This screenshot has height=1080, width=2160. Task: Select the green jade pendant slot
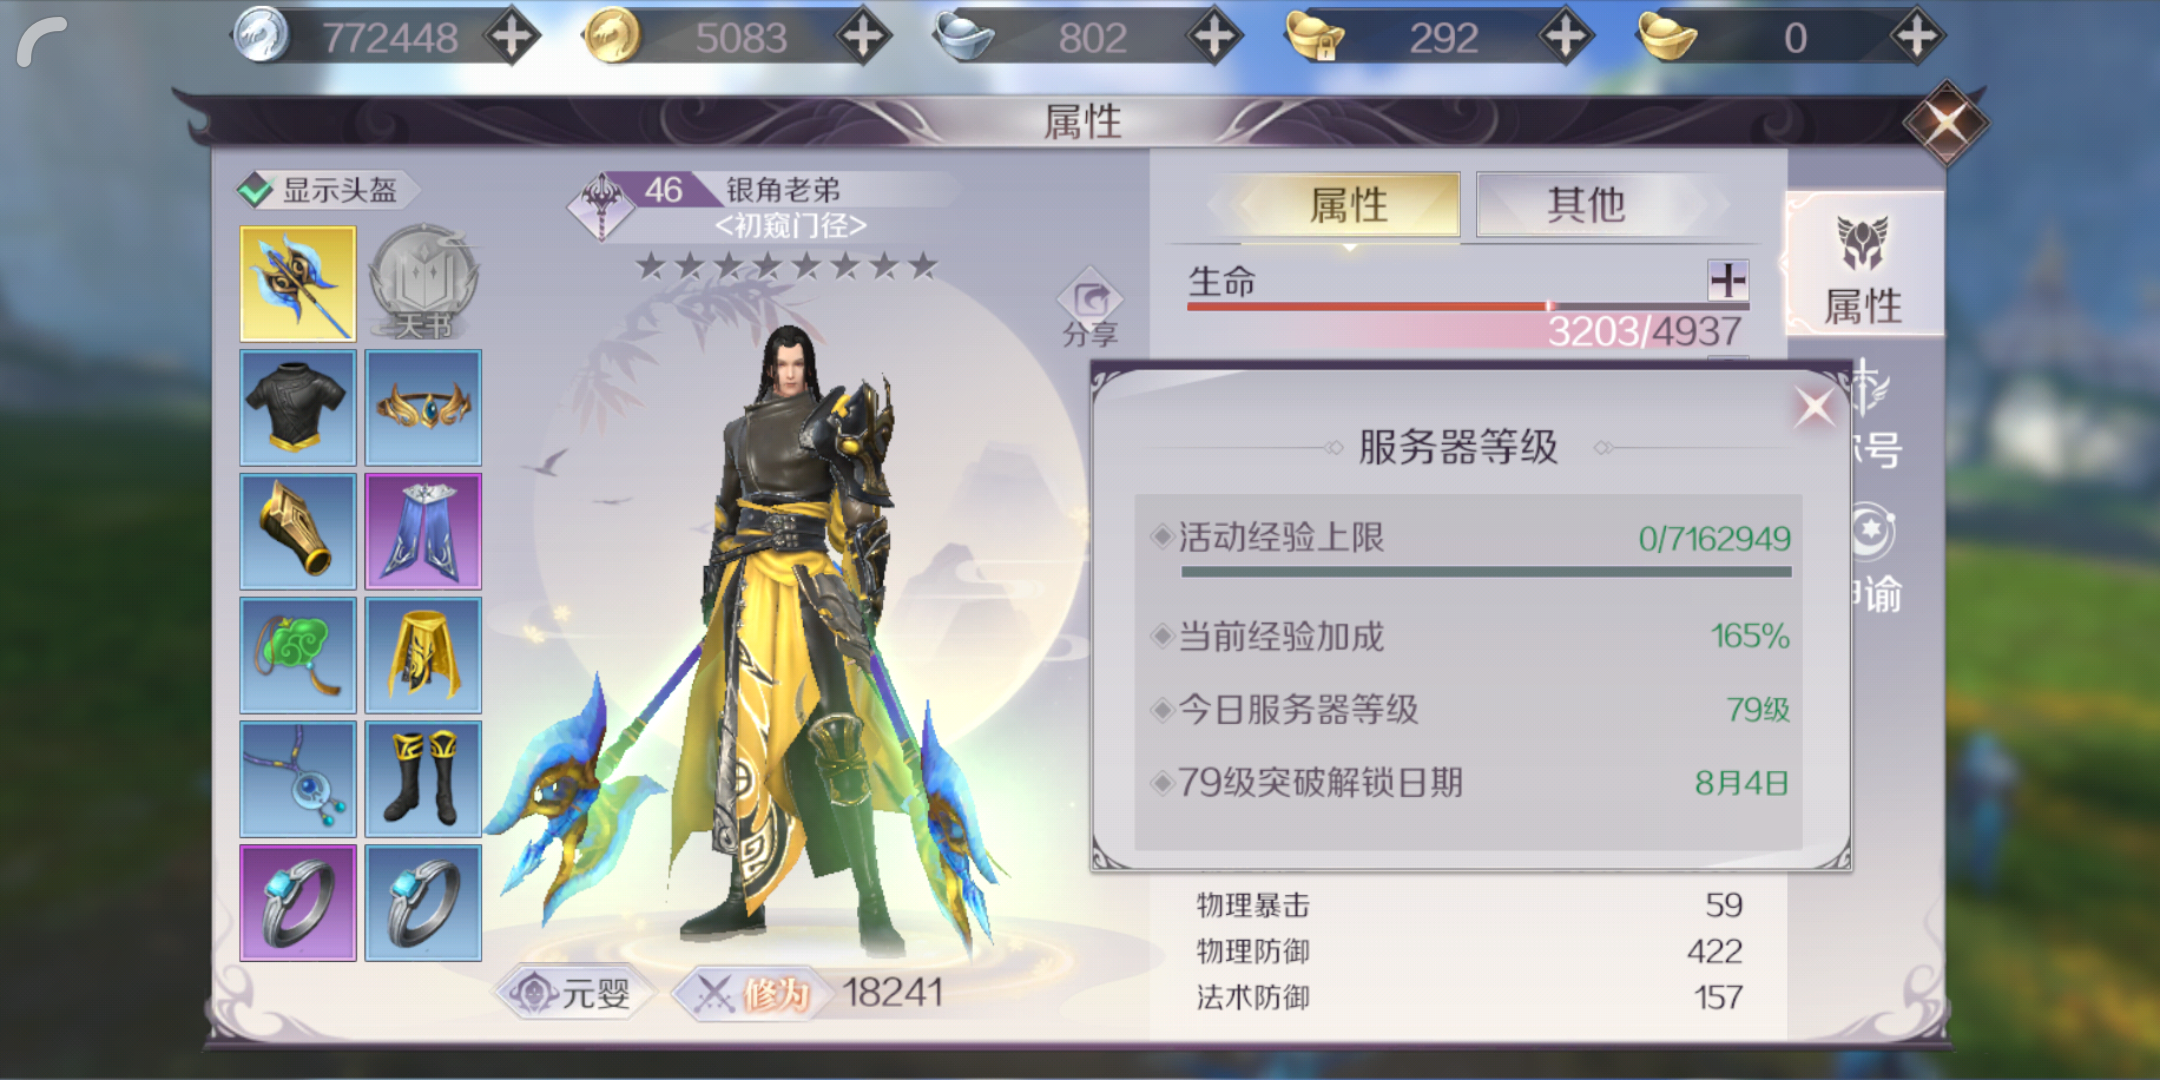(x=298, y=655)
